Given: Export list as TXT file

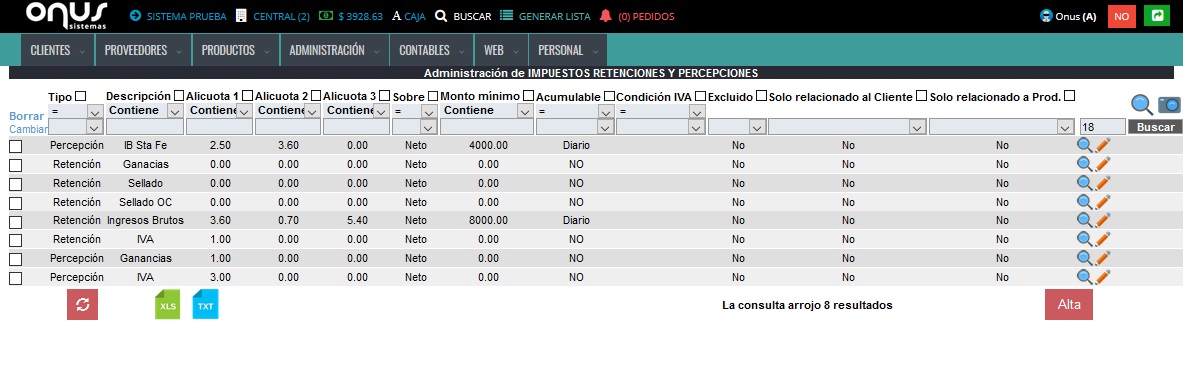Looking at the screenshot, I should [205, 304].
